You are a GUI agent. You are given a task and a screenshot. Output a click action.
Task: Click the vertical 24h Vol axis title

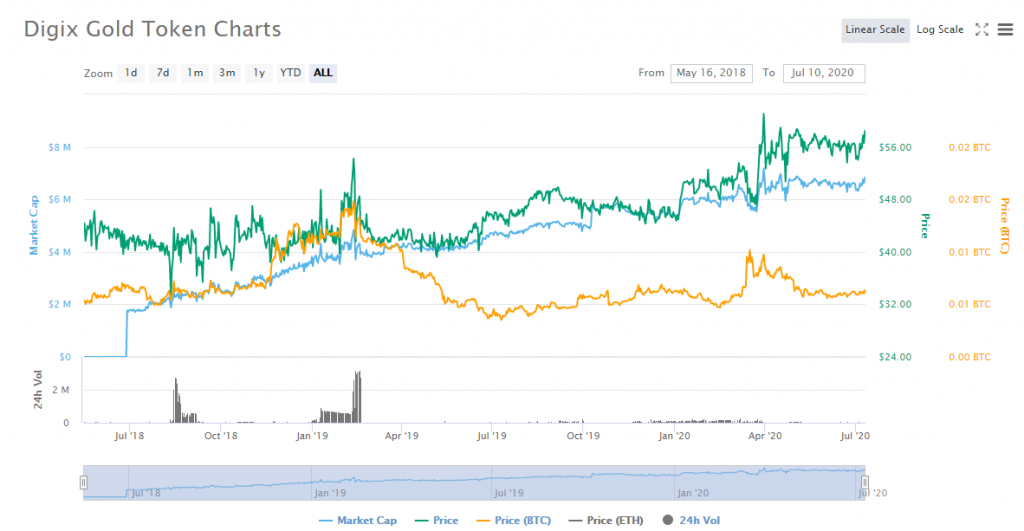click(38, 390)
